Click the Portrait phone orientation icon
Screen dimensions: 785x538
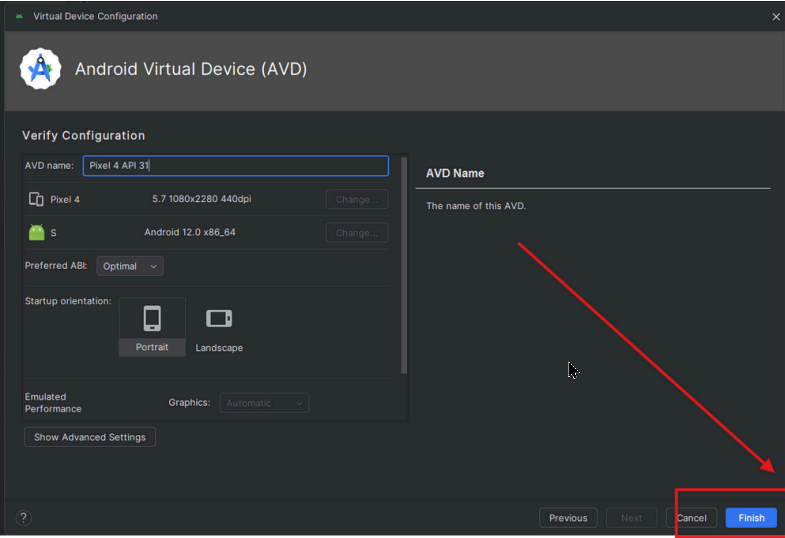pos(152,319)
